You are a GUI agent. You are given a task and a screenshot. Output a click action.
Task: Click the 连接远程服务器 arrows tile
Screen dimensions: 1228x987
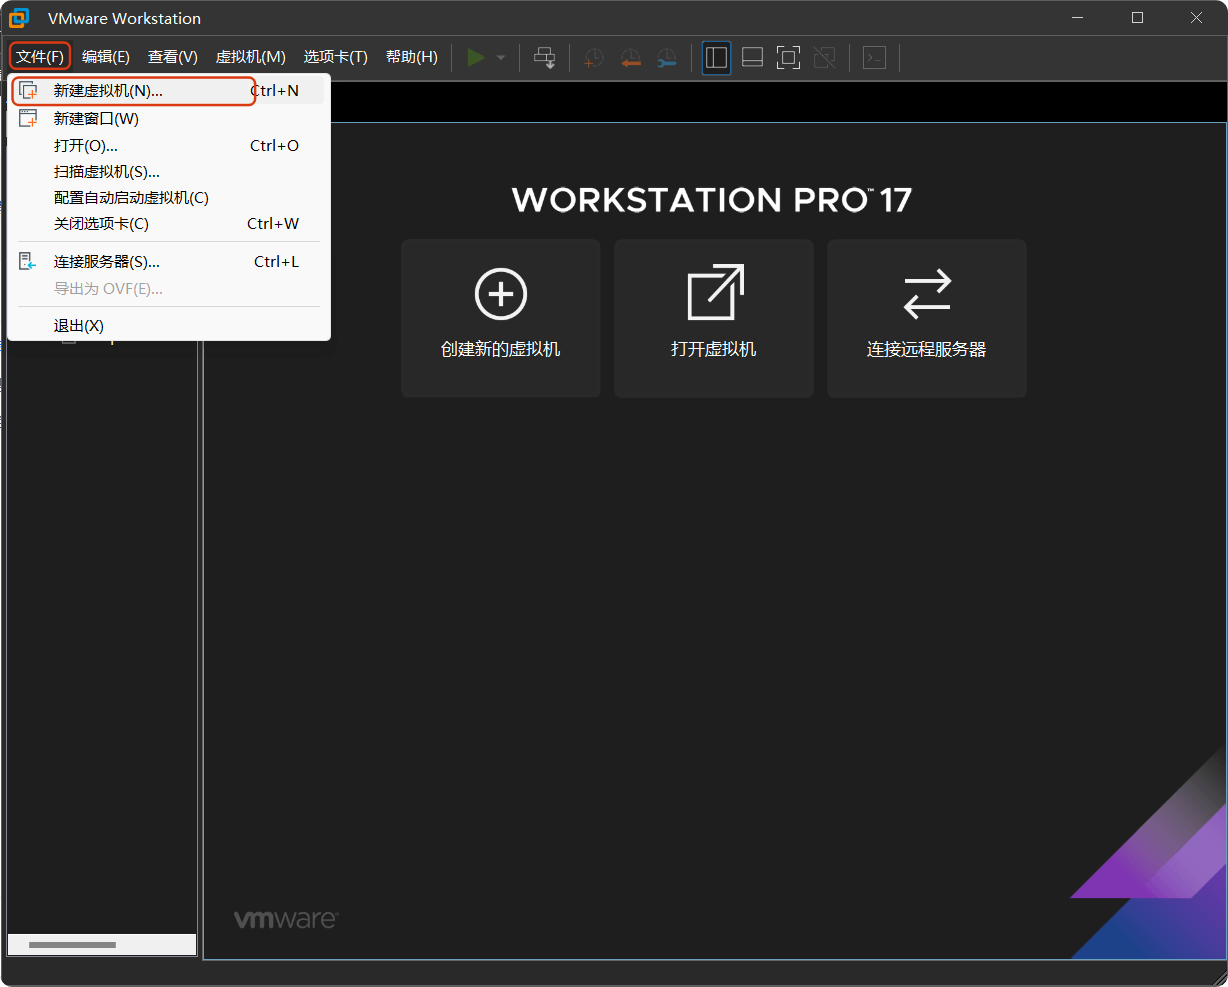coord(926,318)
